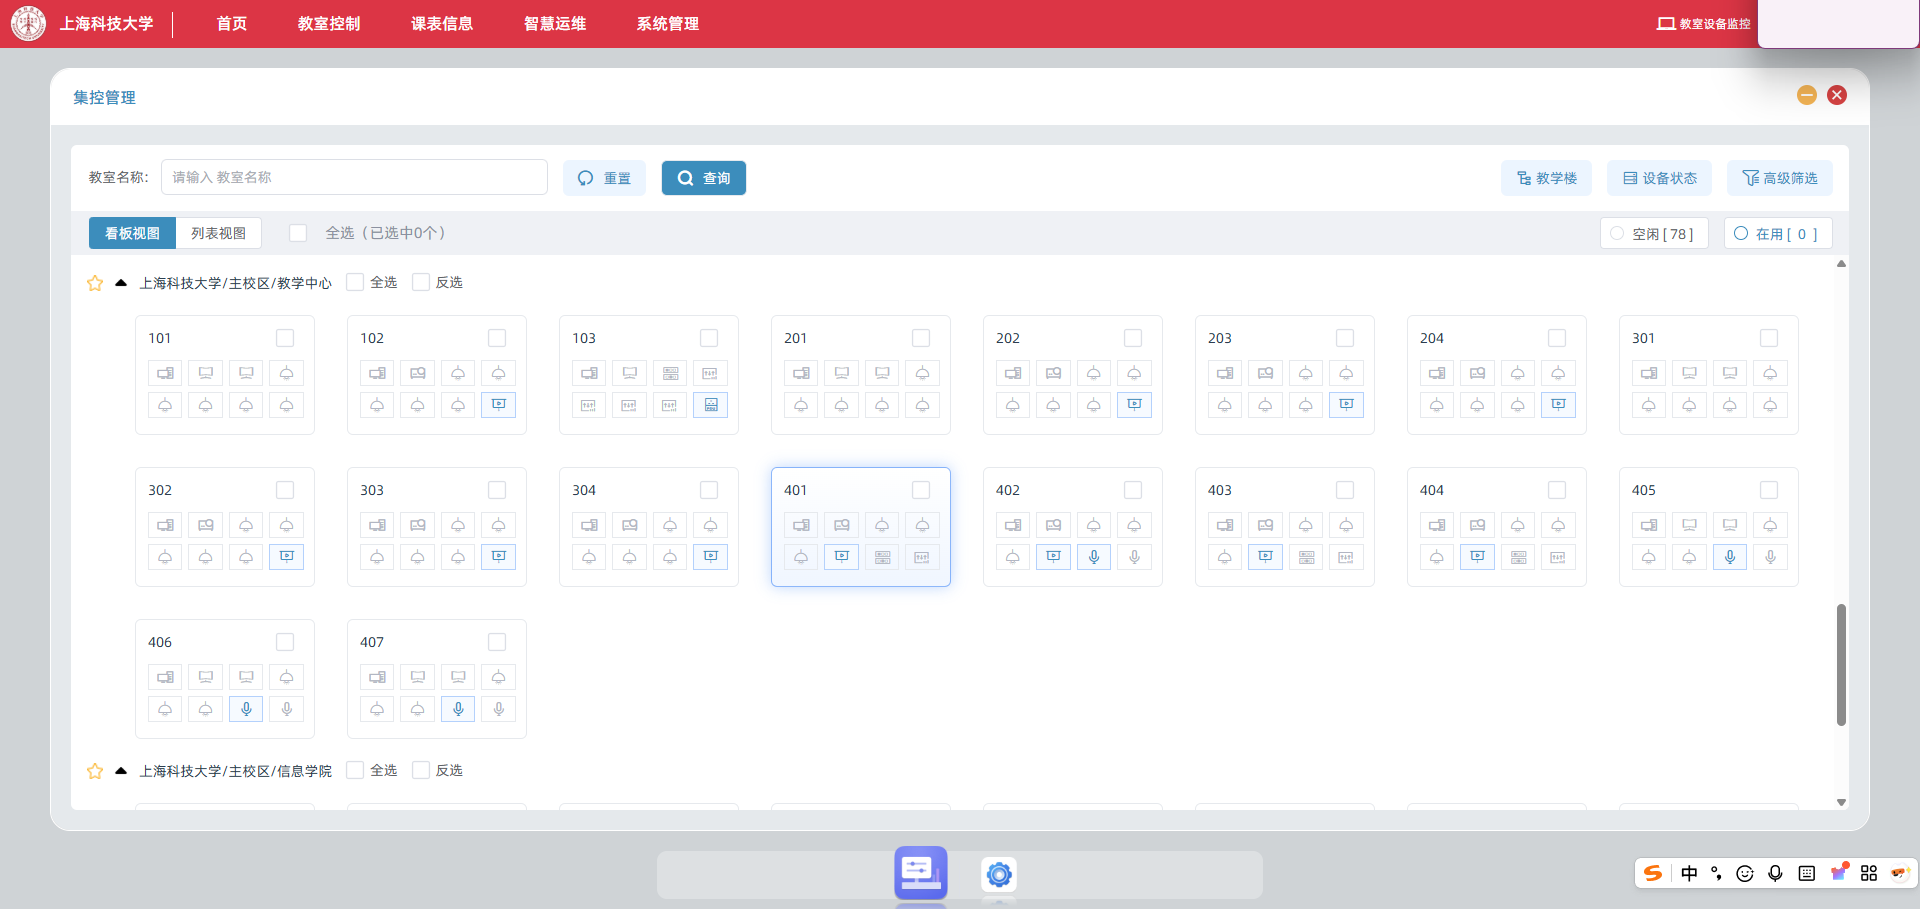Image resolution: width=1920 pixels, height=909 pixels.
Task: Check 反选 for the 教学中心 group
Action: point(421,282)
